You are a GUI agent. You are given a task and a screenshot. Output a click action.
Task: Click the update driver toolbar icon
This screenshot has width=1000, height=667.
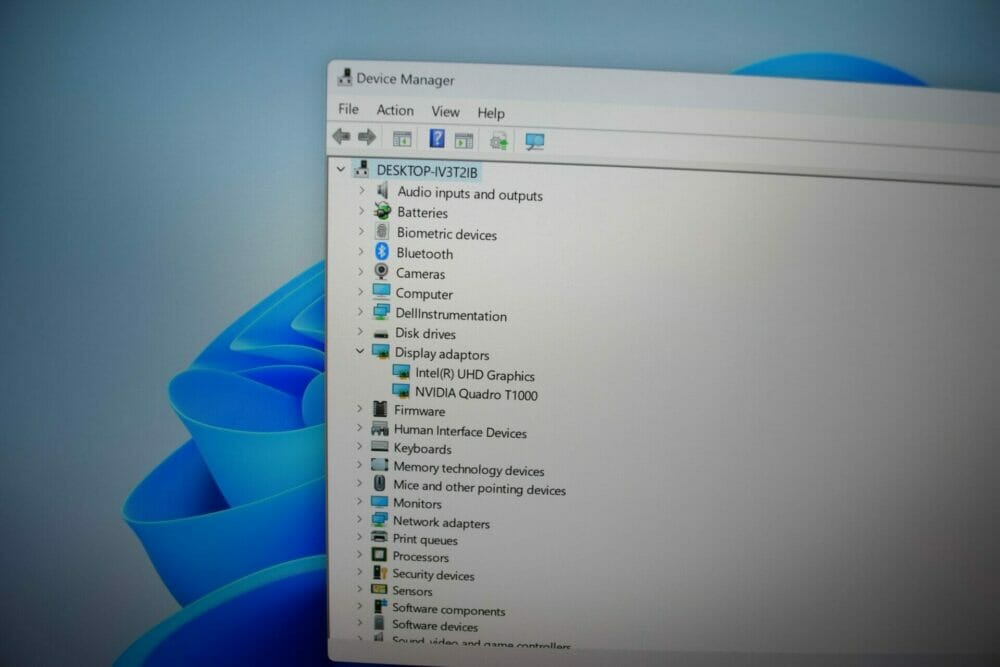tap(499, 140)
